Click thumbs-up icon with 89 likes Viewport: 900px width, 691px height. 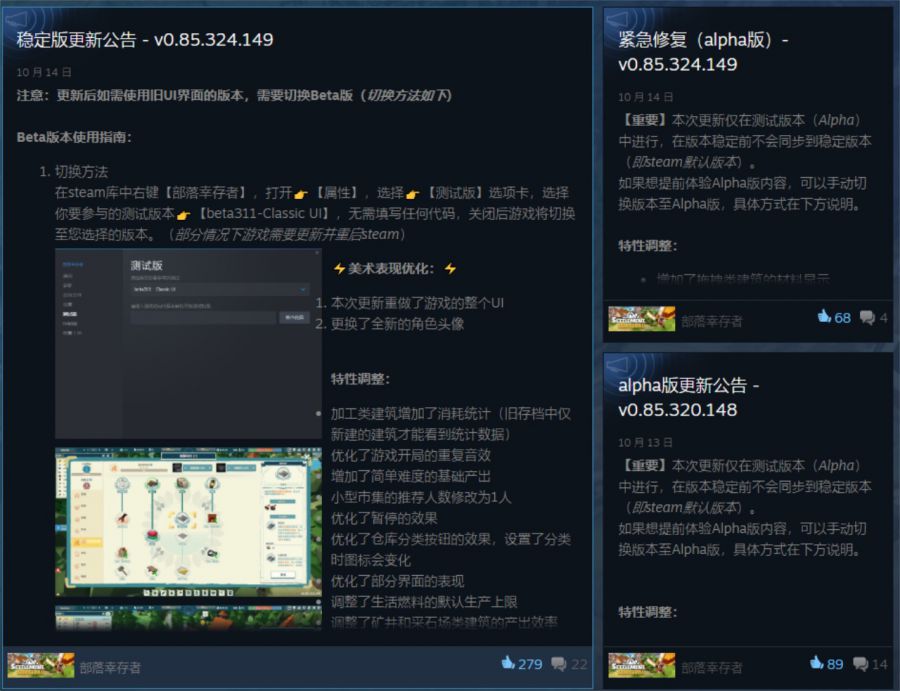(x=817, y=663)
